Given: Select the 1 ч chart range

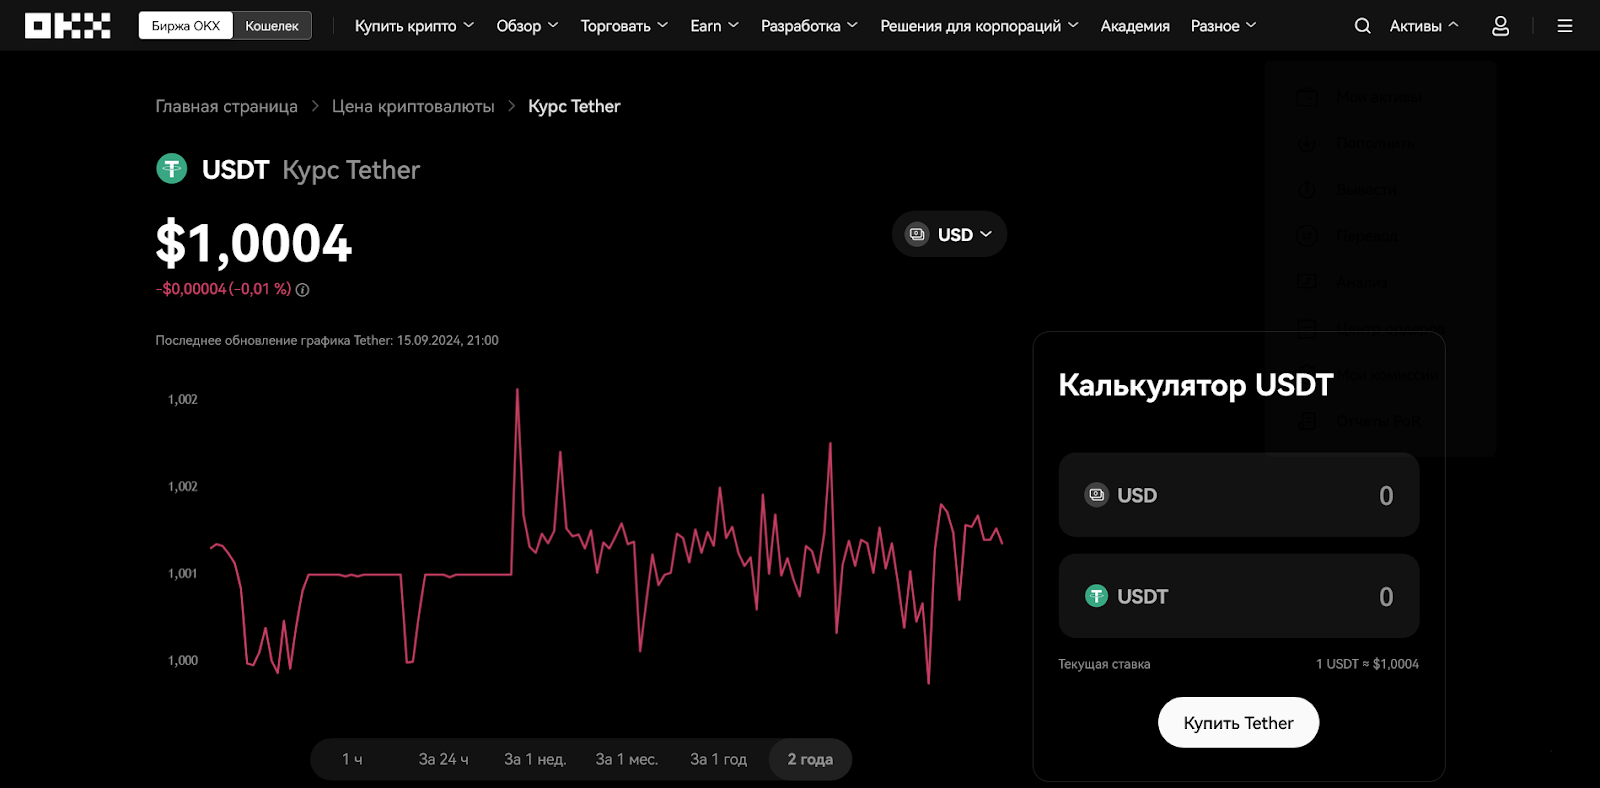Looking at the screenshot, I should coord(352,759).
